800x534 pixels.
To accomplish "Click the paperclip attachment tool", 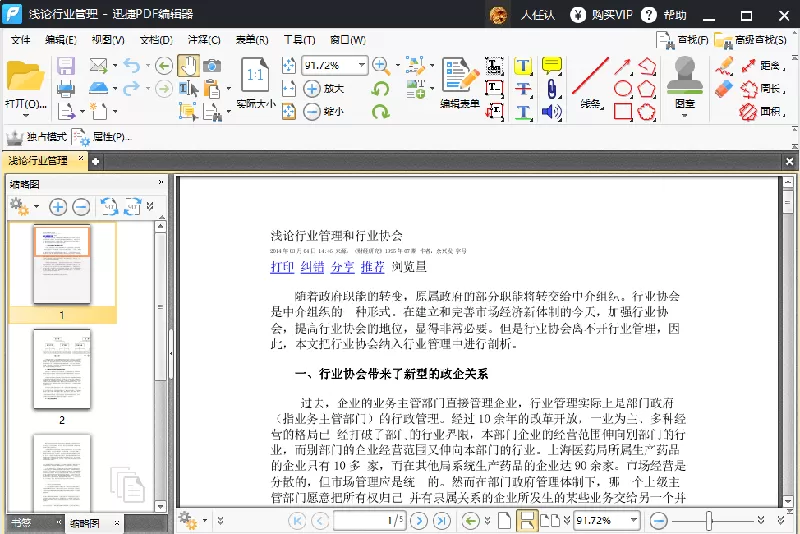I will click(x=552, y=89).
